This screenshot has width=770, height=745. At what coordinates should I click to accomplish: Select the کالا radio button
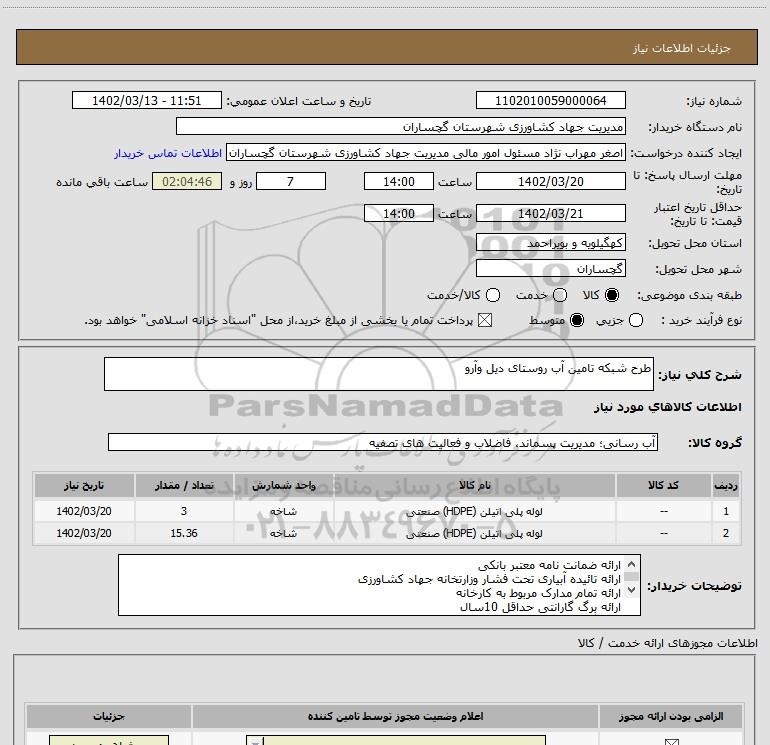coord(612,295)
